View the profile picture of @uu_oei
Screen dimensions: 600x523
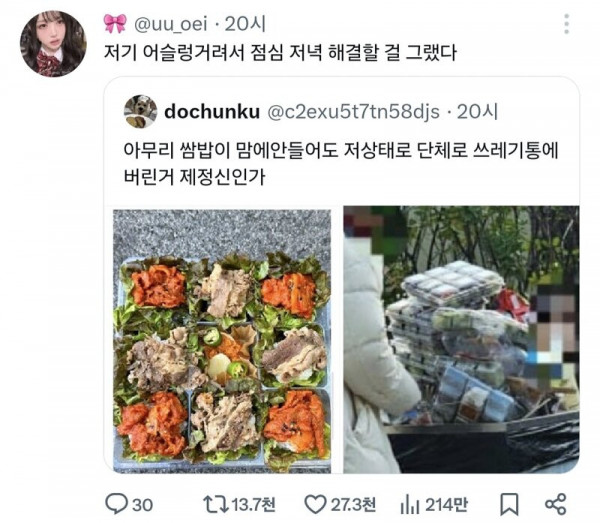tap(53, 44)
